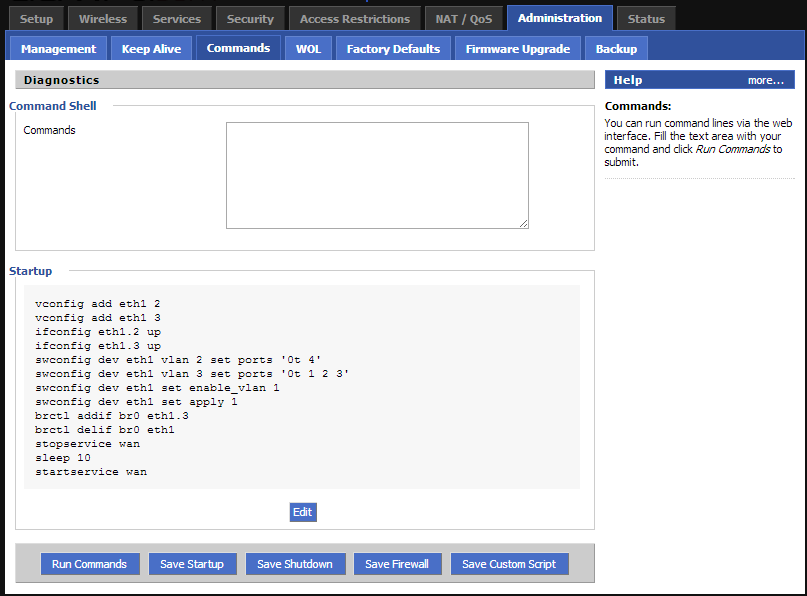The width and height of the screenshot is (807, 596).
Task: Click the Help panel title
Action: click(x=628, y=80)
